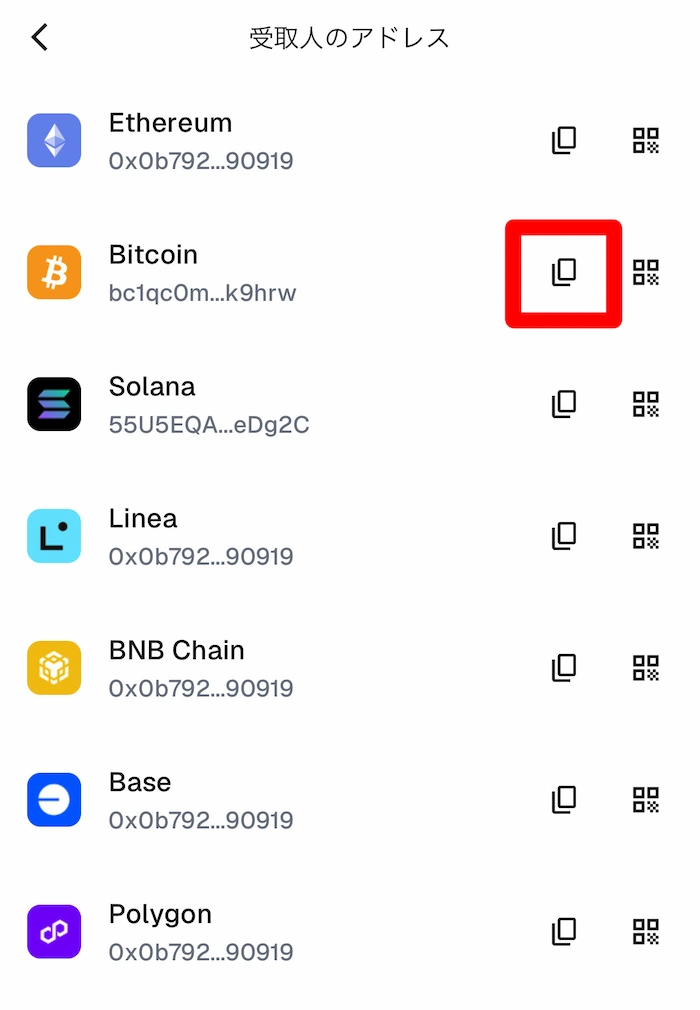Copy the Base address
The width and height of the screenshot is (700, 1010).
(565, 800)
